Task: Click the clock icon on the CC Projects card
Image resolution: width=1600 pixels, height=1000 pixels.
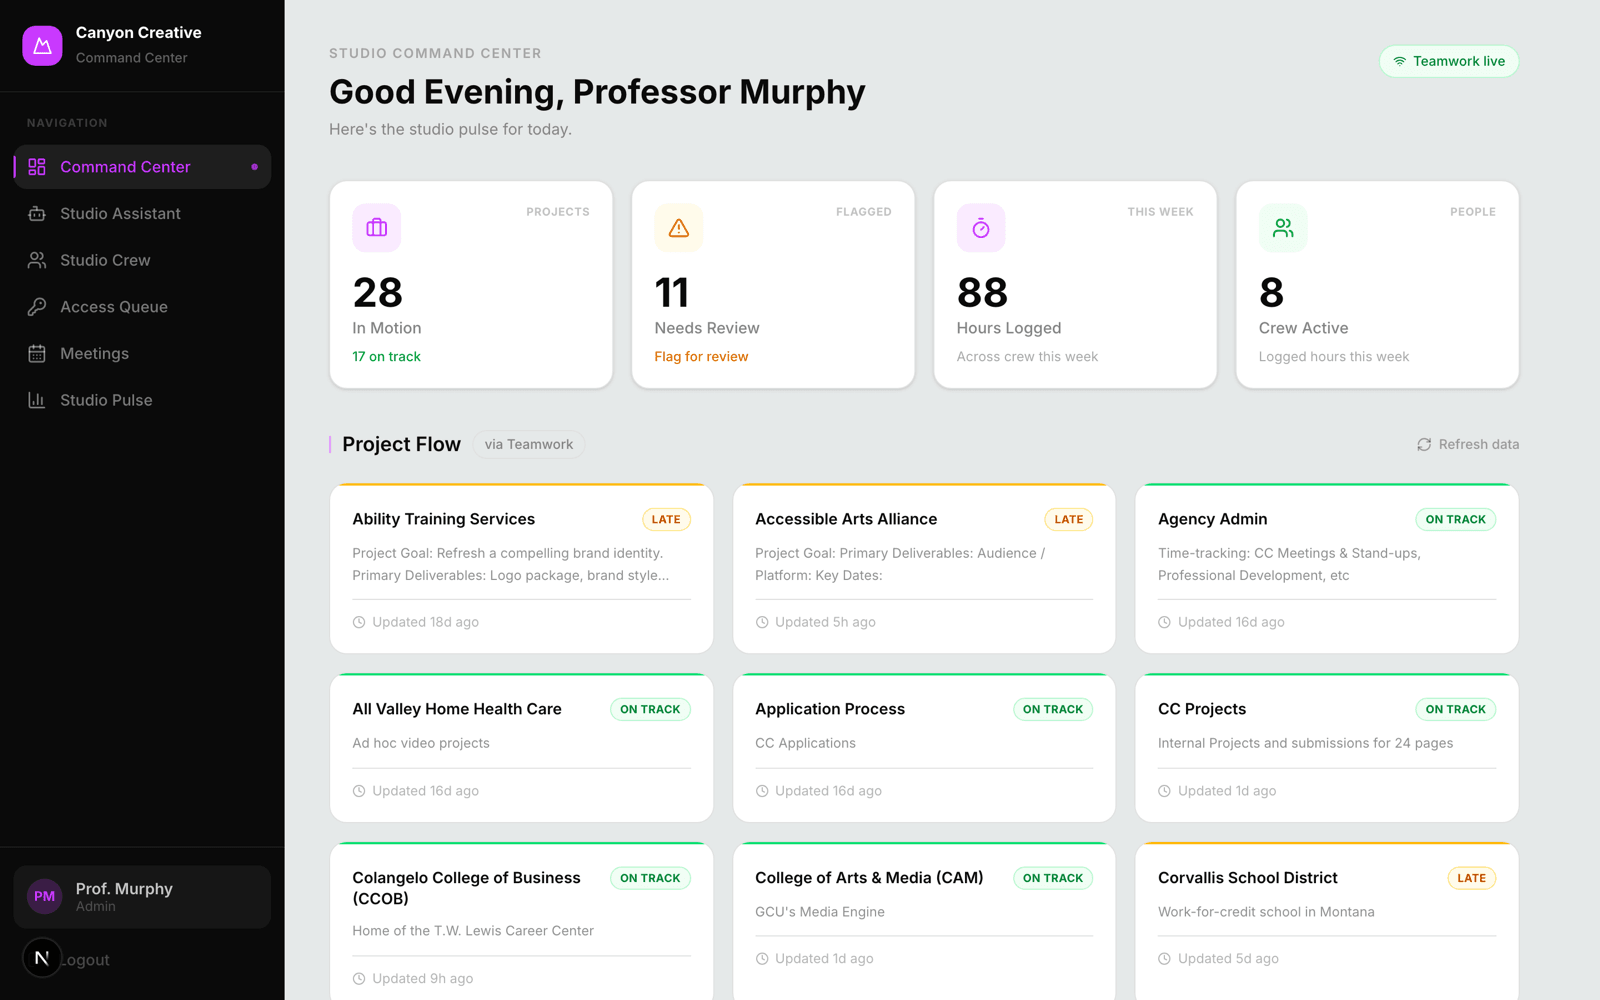Action: click(x=1165, y=791)
